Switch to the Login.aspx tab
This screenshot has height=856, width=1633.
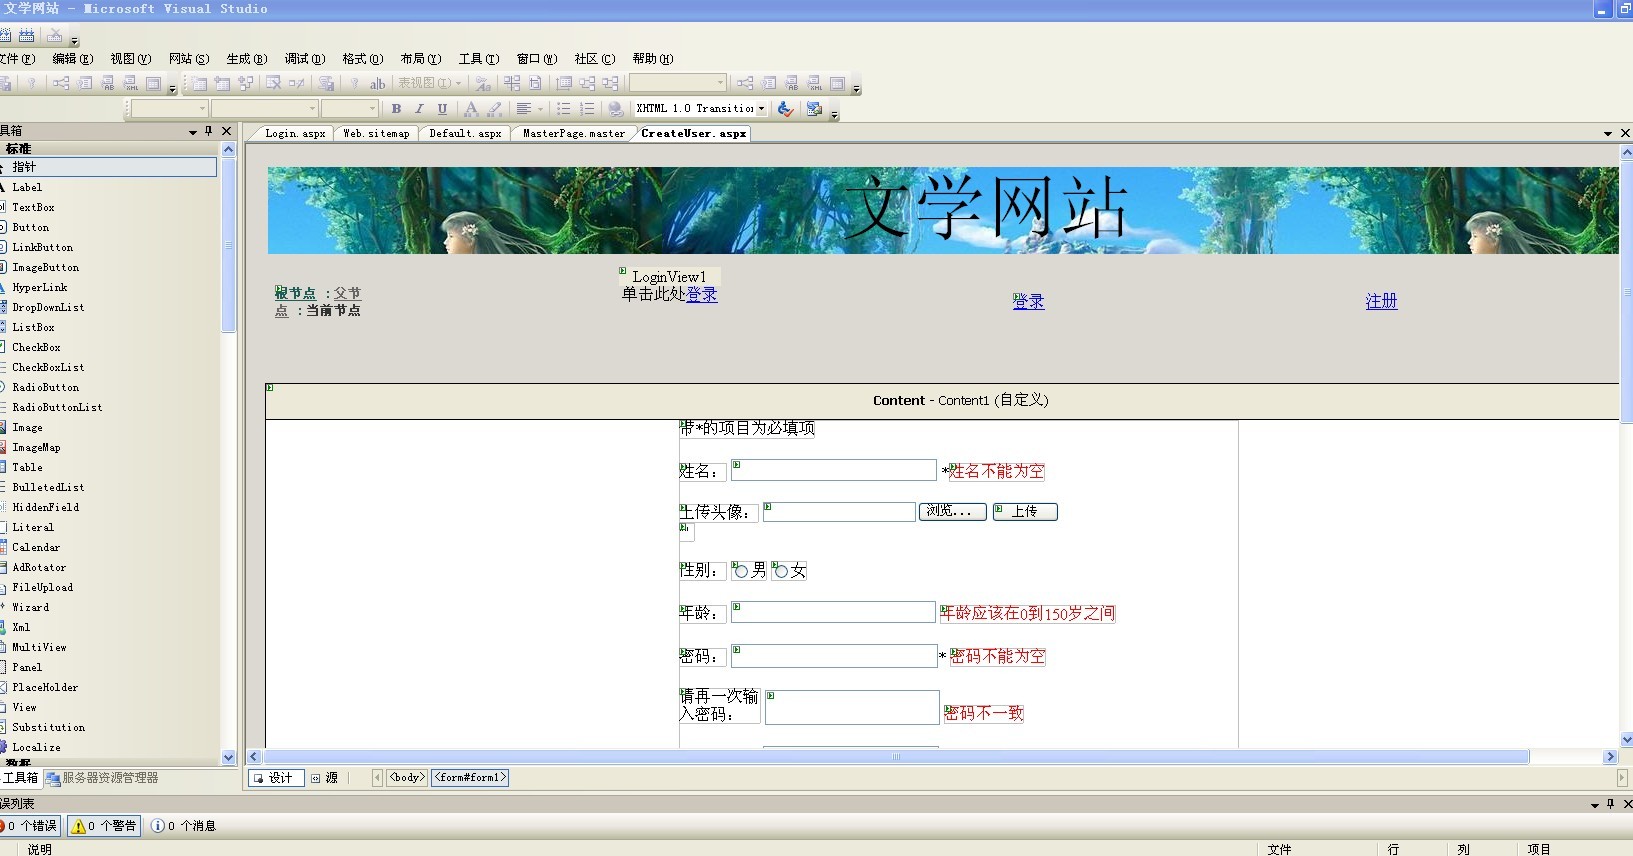pos(294,133)
